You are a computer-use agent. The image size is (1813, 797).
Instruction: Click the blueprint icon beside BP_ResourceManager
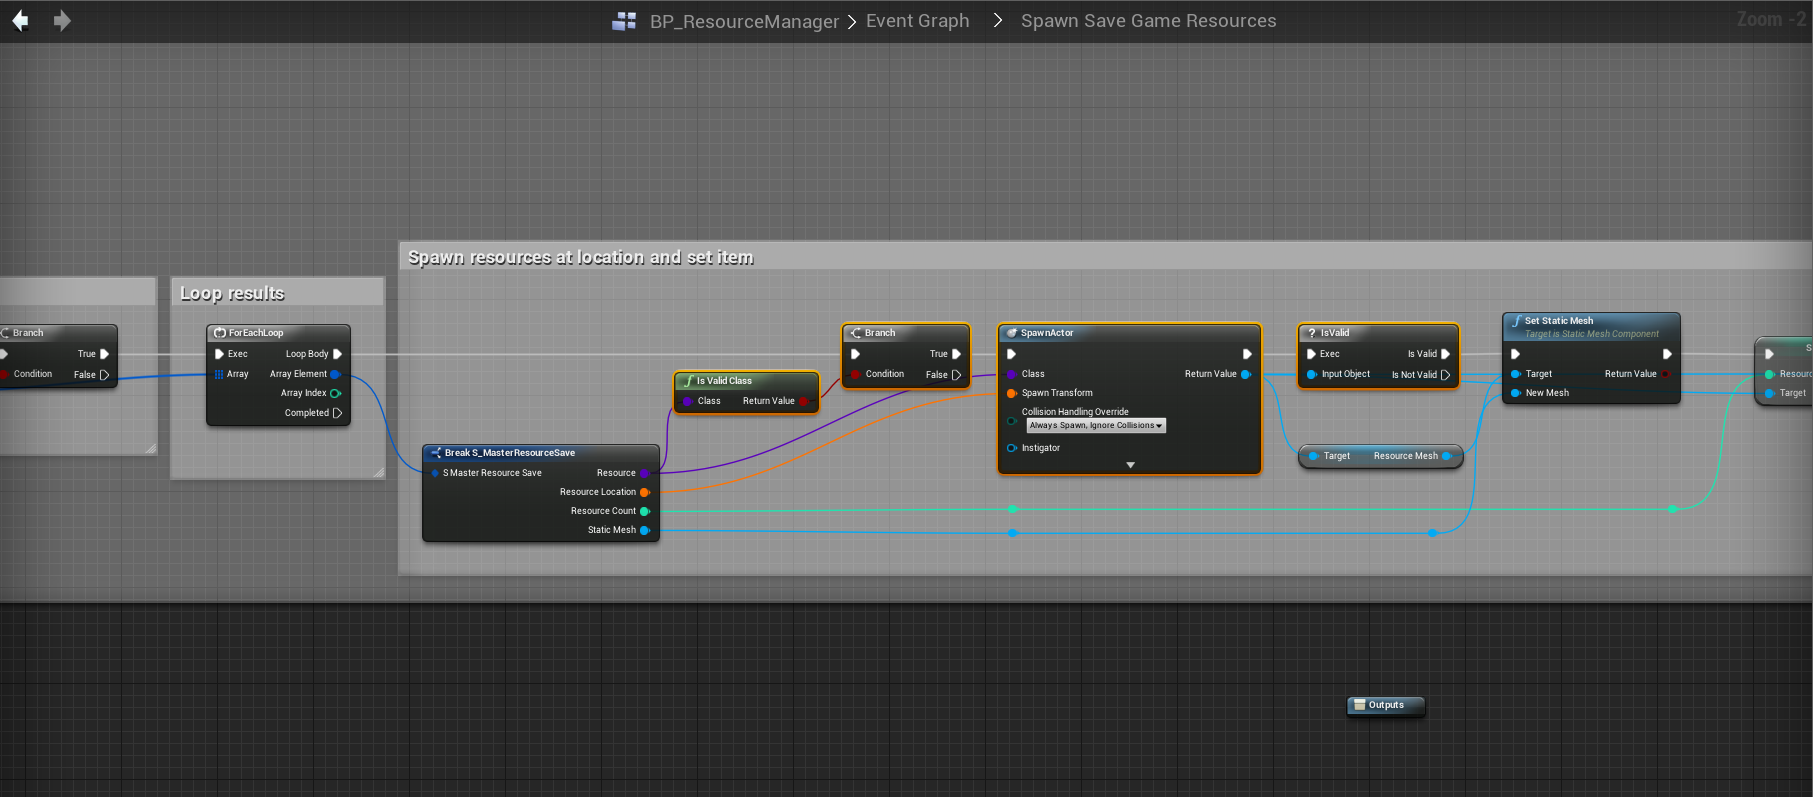[624, 21]
